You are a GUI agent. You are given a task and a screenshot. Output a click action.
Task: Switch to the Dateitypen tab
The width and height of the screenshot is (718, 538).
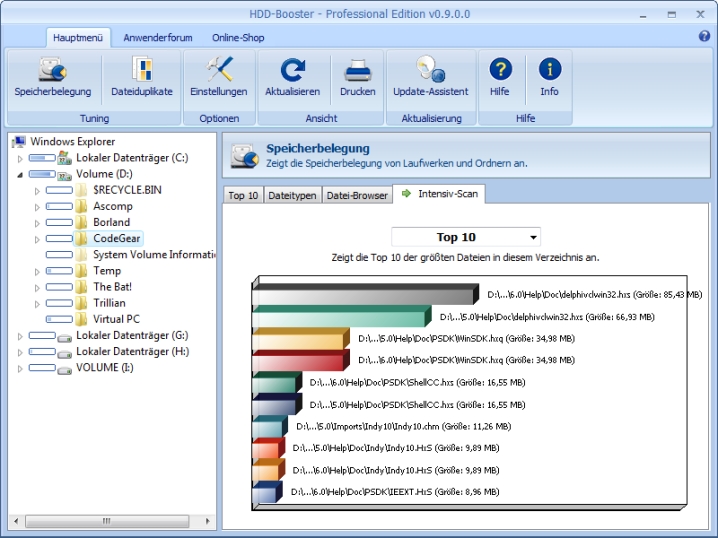coord(292,195)
